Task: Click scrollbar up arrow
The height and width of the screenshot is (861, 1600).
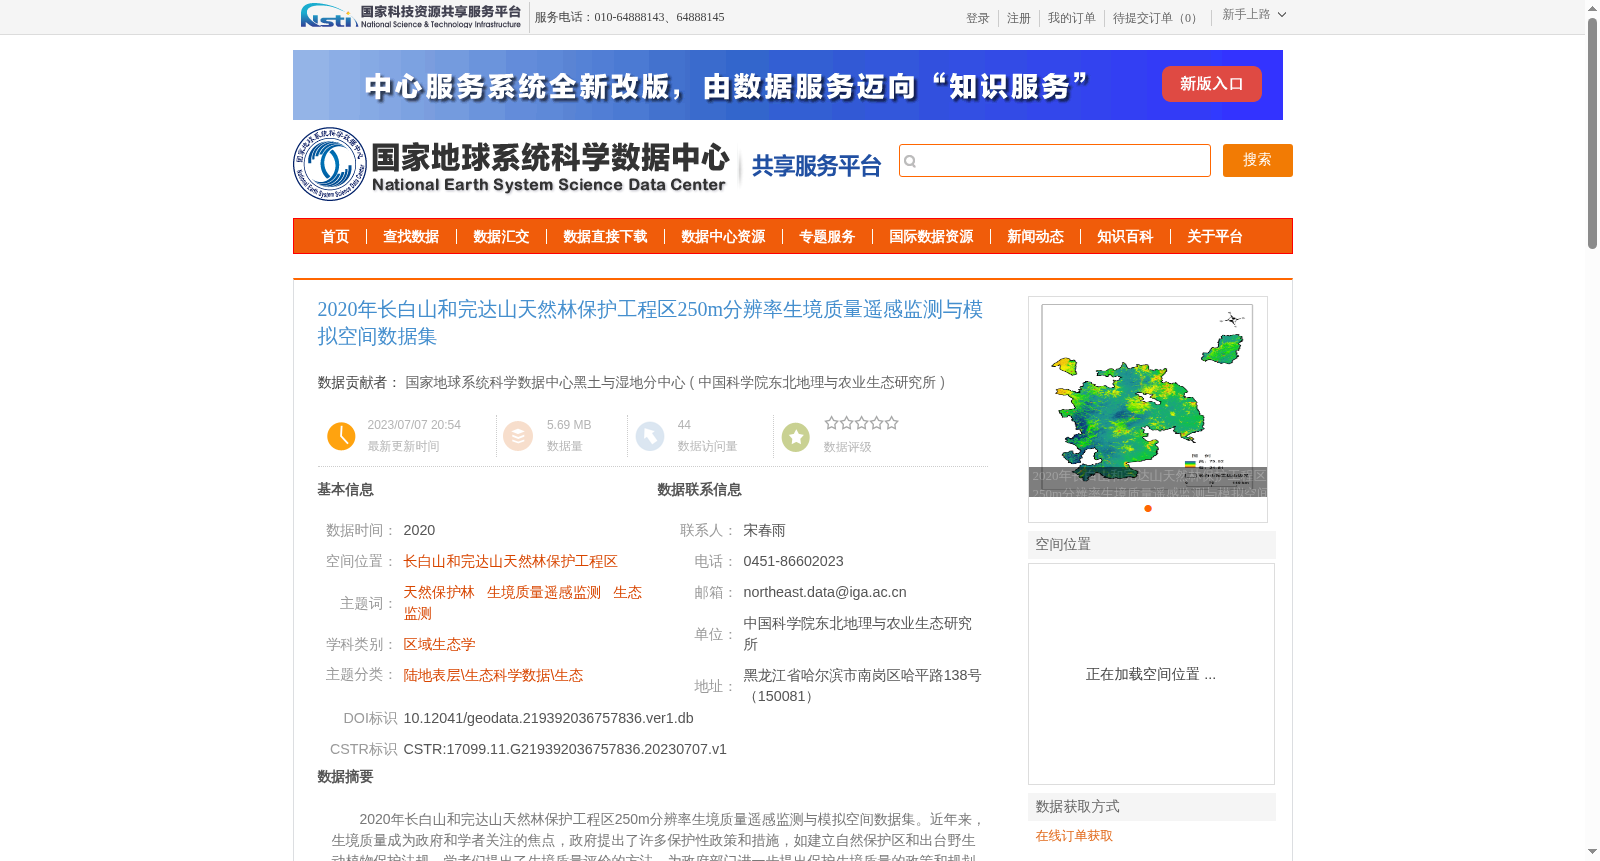Action: (1592, 8)
